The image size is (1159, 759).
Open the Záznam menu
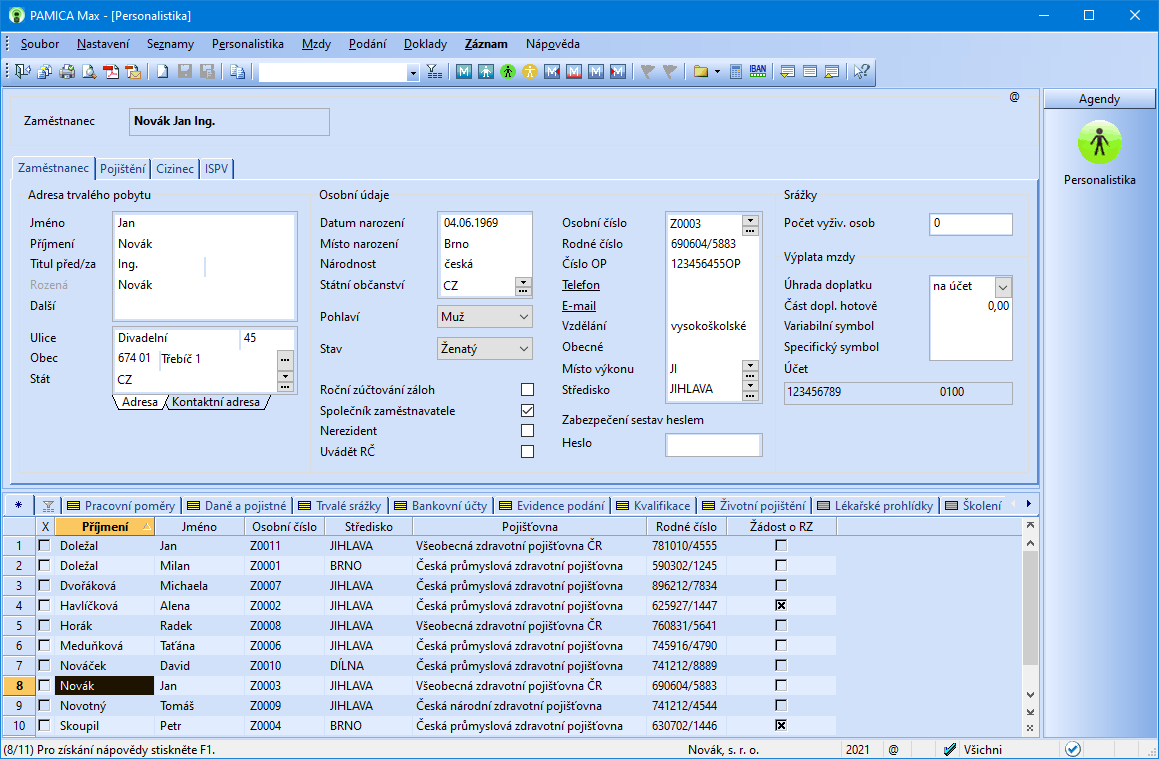486,44
